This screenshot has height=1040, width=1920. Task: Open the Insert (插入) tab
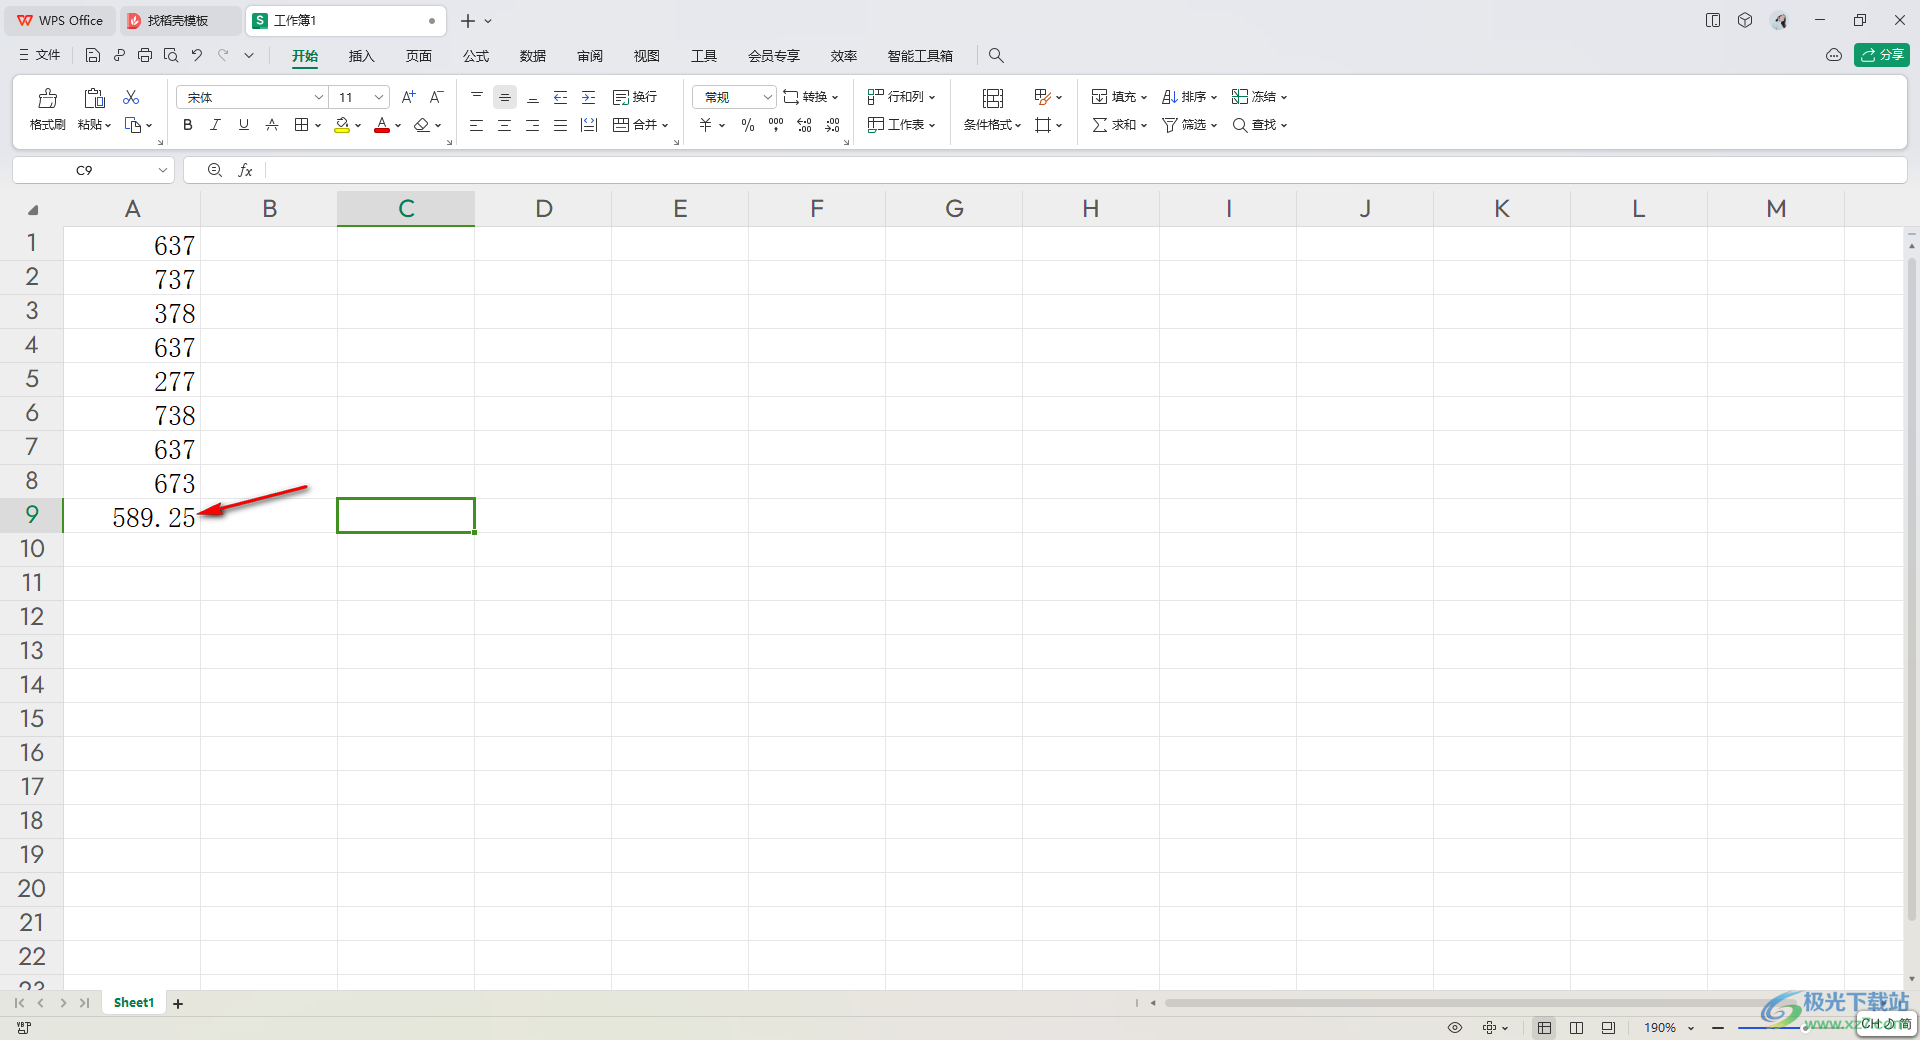click(x=361, y=56)
